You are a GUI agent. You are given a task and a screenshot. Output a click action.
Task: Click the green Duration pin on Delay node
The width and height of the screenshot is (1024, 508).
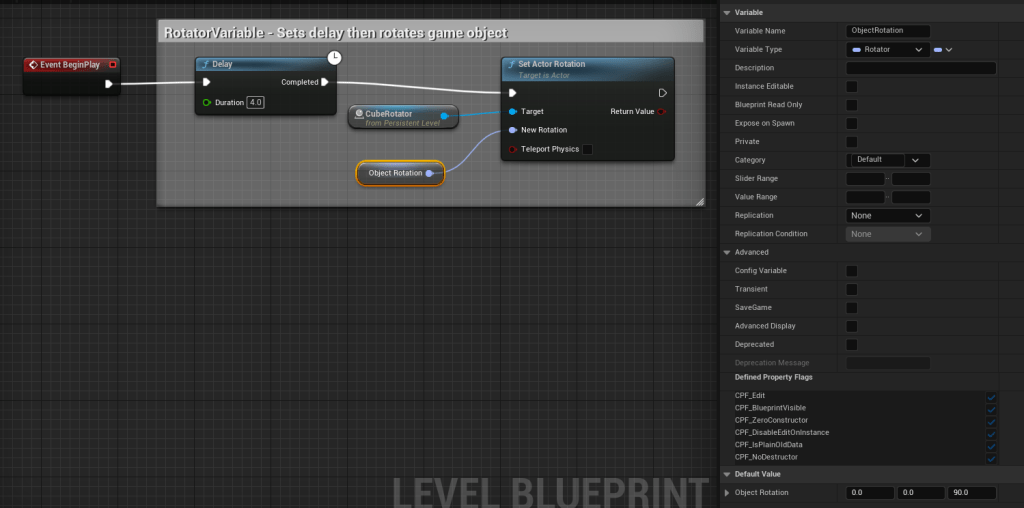207,102
